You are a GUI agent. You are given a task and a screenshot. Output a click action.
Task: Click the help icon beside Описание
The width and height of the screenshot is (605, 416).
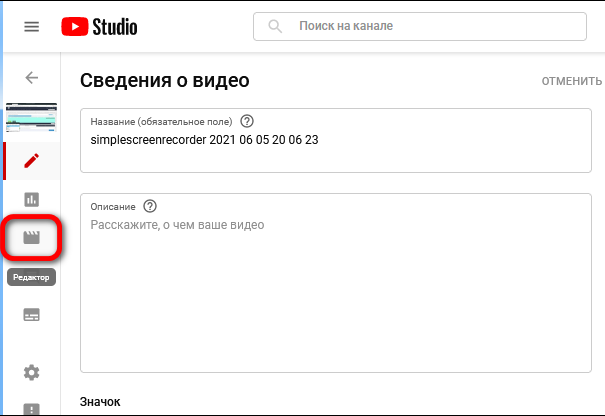click(150, 206)
